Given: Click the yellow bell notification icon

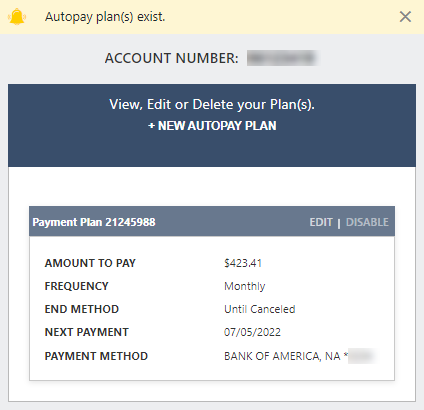Looking at the screenshot, I should click(x=17, y=17).
